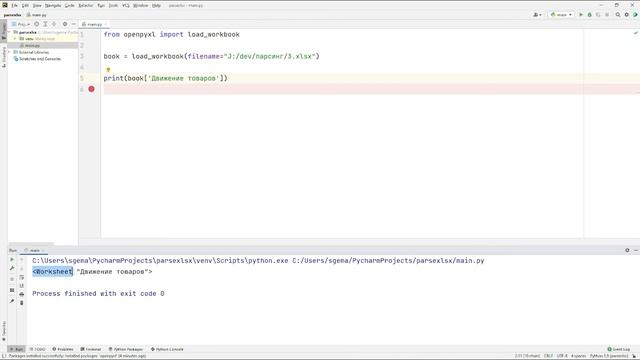
Task: Collapse the parsexlsx project root node
Action: [x=10, y=32]
